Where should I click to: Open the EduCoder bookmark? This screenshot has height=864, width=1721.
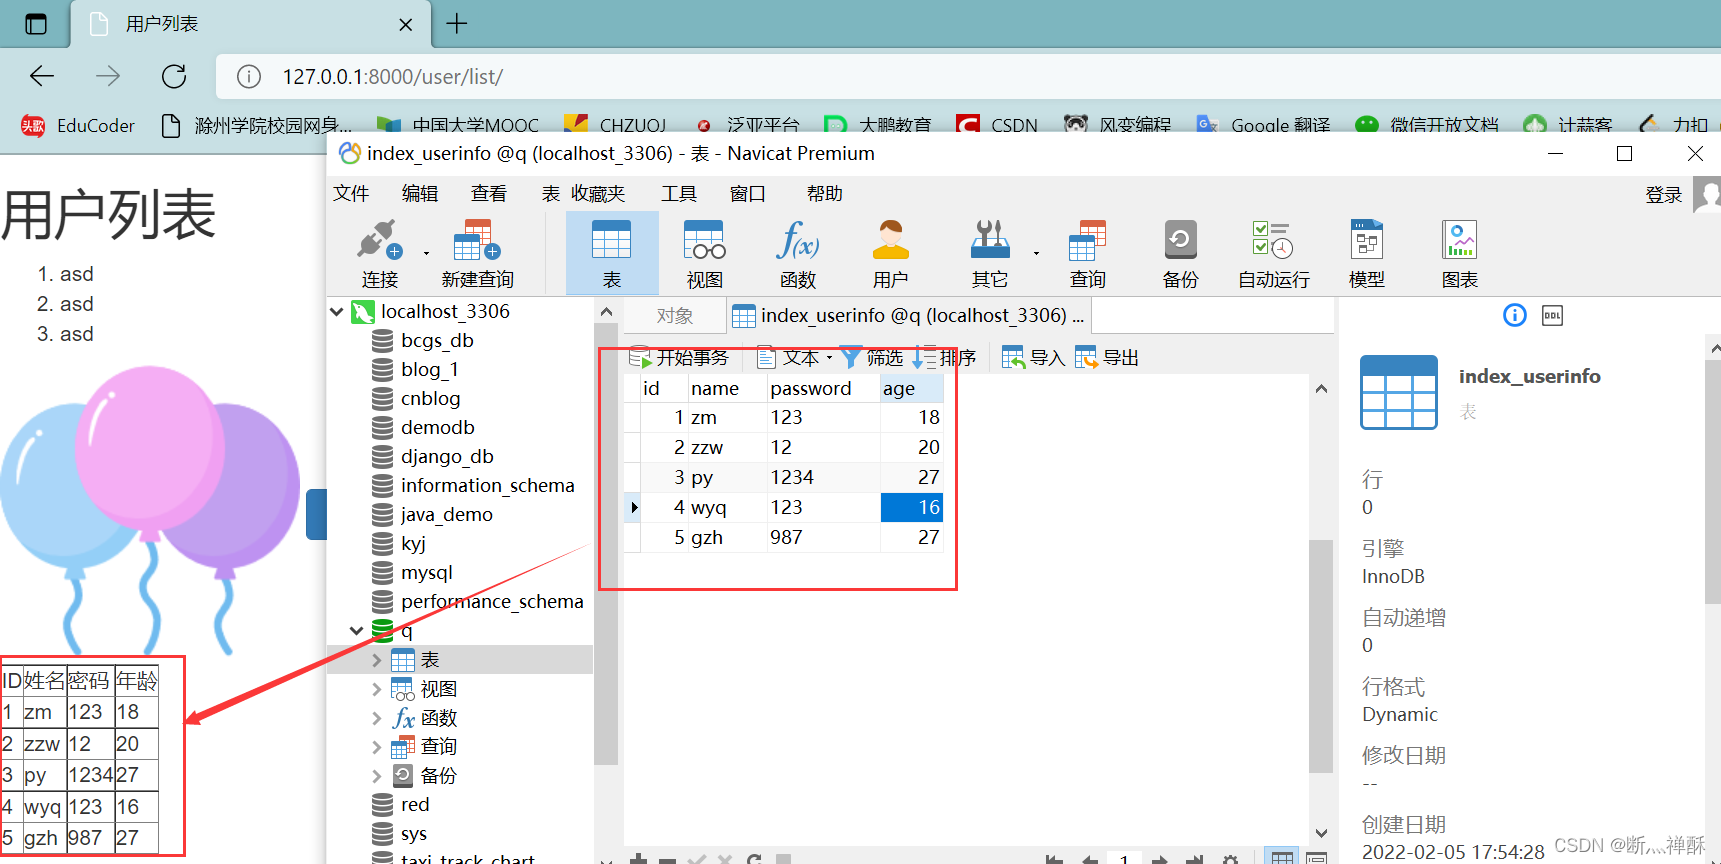pos(78,126)
